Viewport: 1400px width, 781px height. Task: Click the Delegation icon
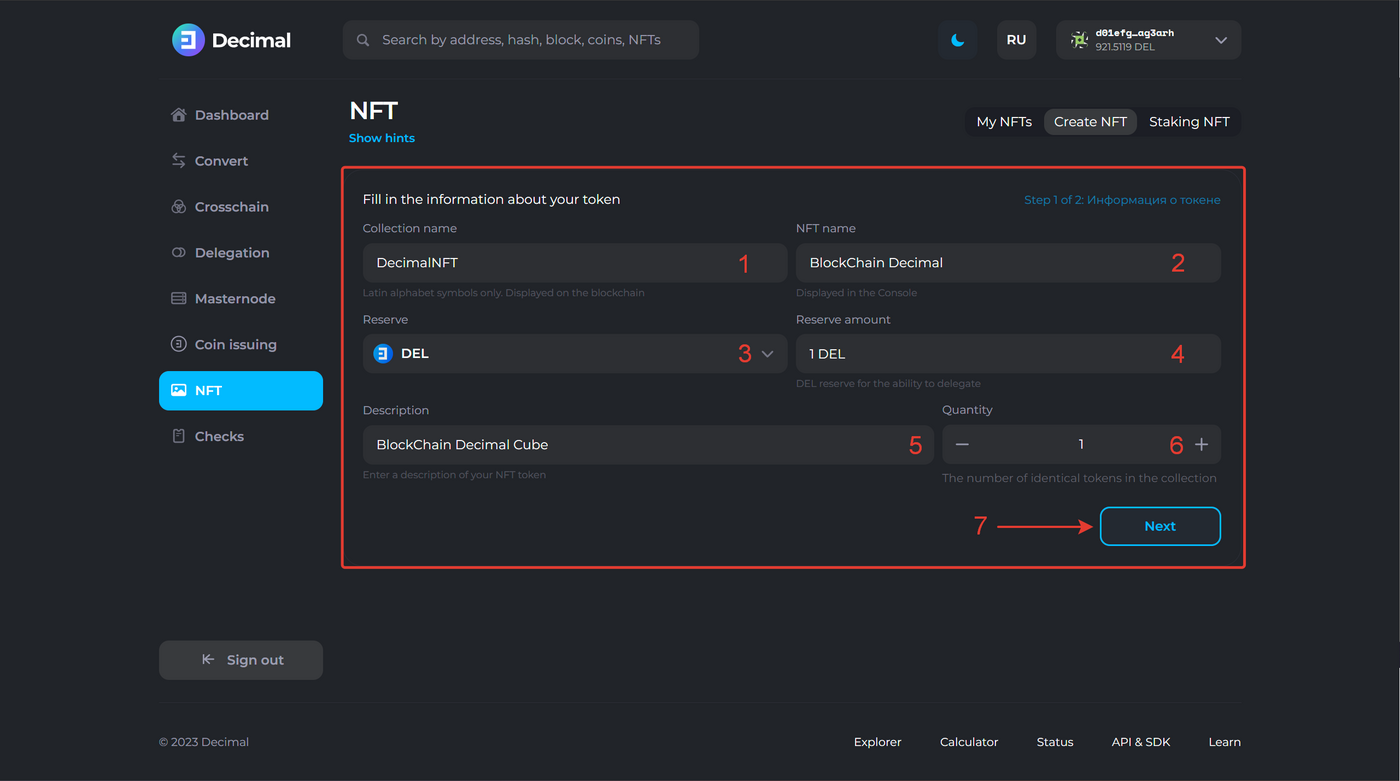[178, 253]
